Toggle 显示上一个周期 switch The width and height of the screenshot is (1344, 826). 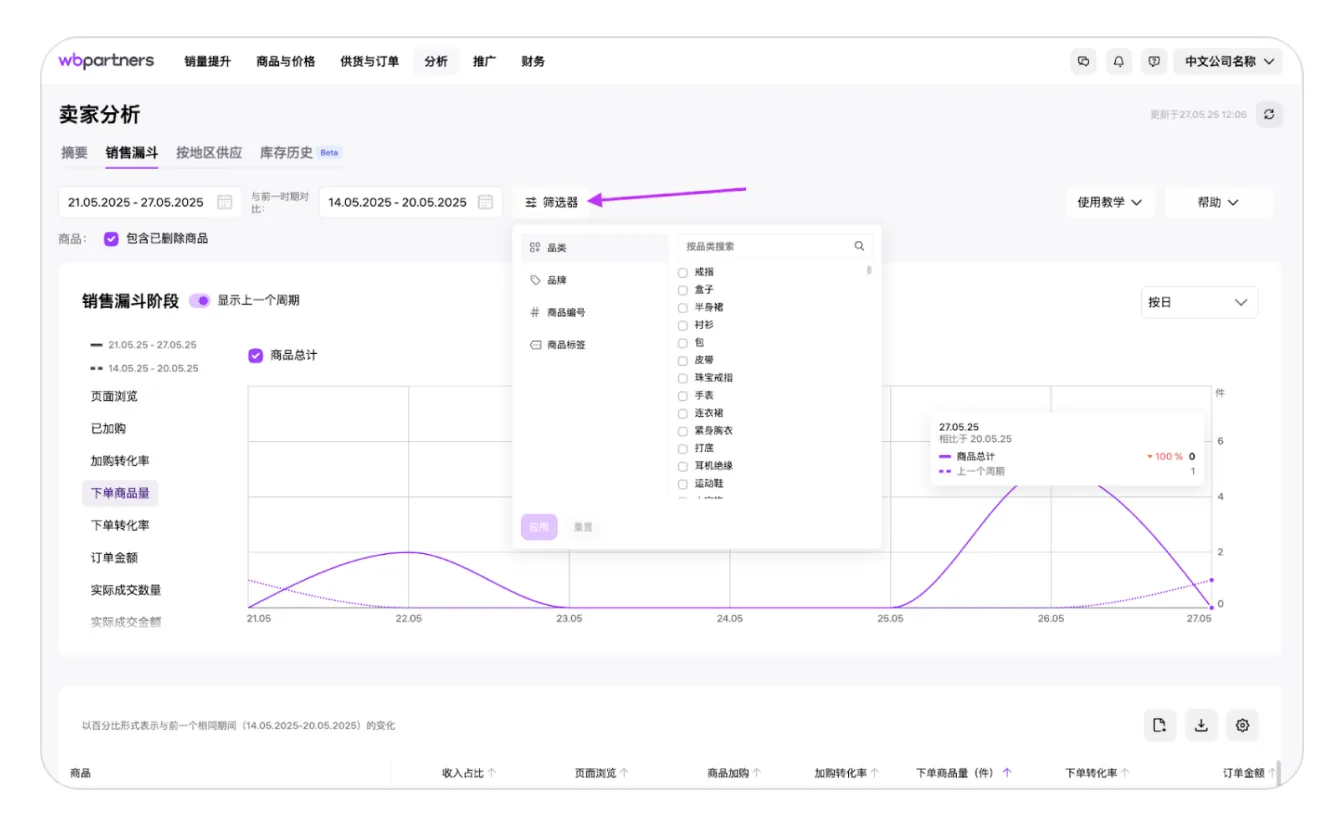(200, 301)
